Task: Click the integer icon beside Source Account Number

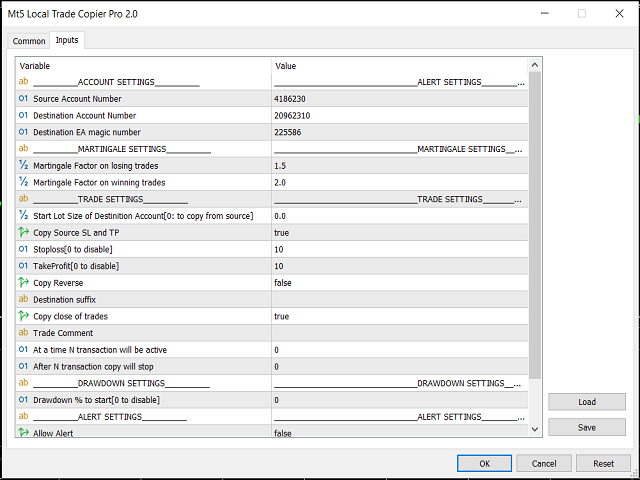Action: point(23,98)
